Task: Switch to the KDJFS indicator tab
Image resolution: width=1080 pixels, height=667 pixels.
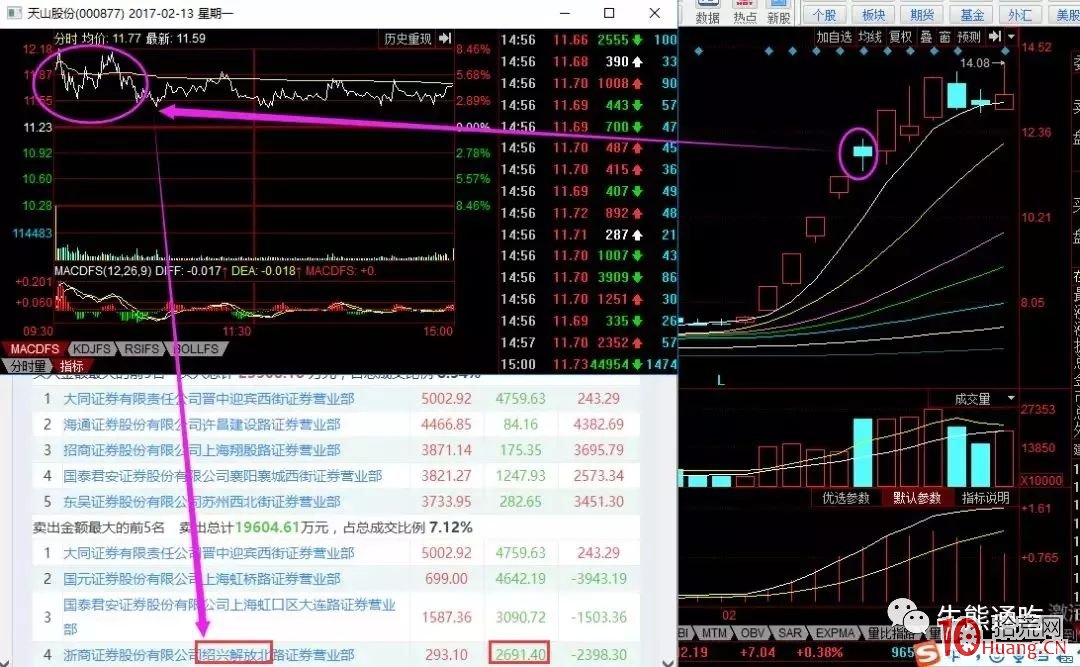Action: pyautogui.click(x=92, y=349)
